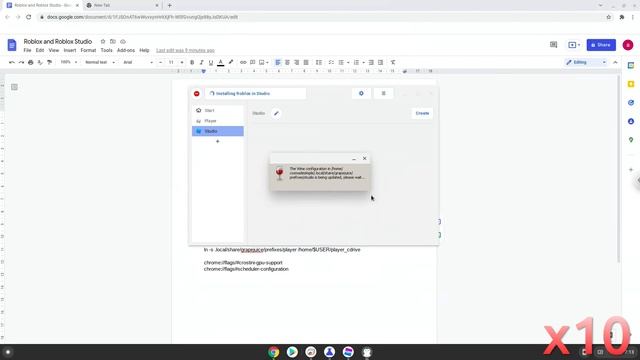Open the Editing mode dropdown

point(586,62)
